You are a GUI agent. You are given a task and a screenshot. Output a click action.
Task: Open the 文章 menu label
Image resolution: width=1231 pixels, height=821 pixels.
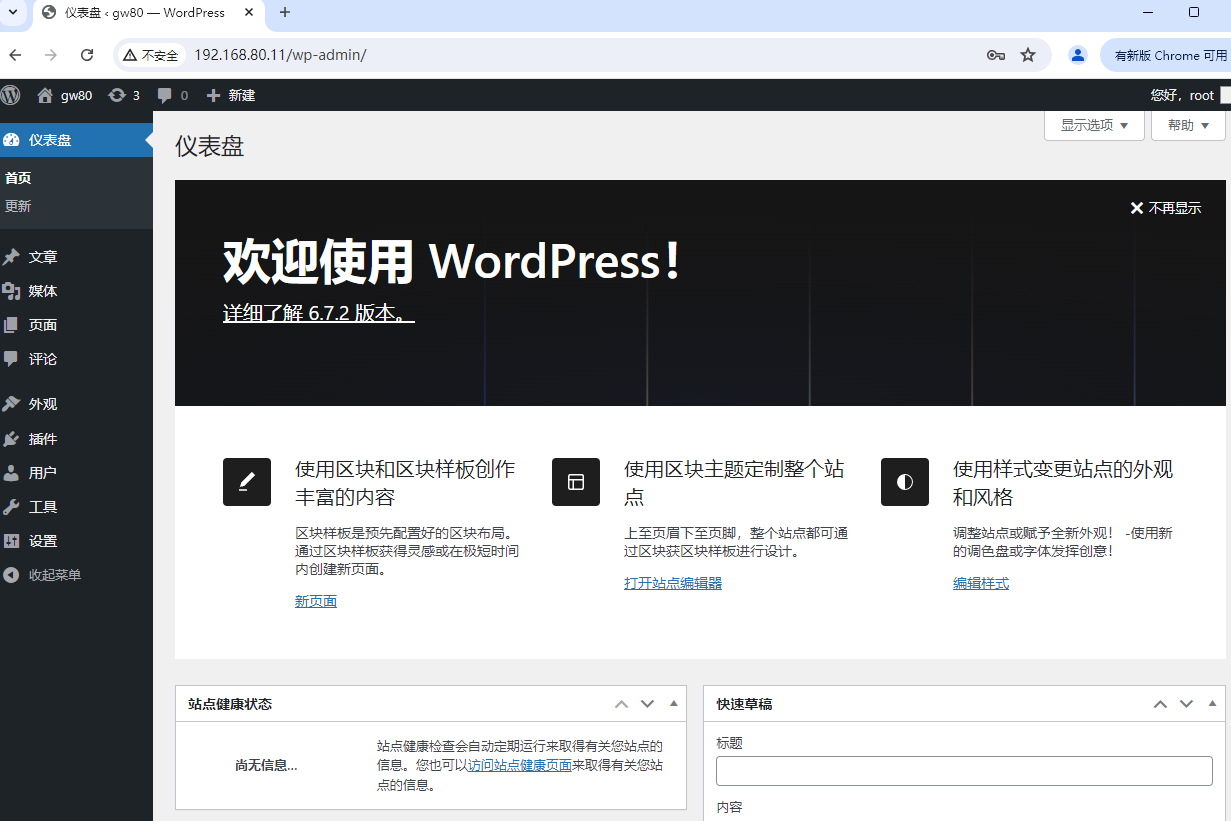coord(43,257)
